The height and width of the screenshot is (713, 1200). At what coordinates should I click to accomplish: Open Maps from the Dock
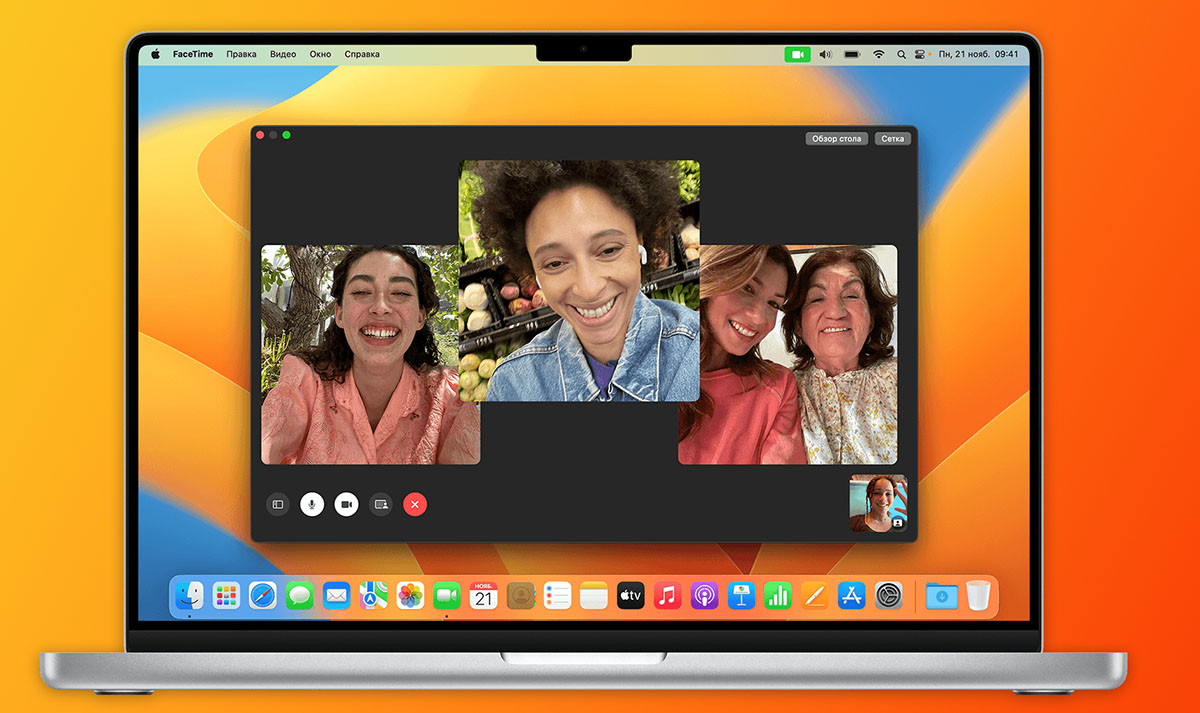tap(373, 596)
